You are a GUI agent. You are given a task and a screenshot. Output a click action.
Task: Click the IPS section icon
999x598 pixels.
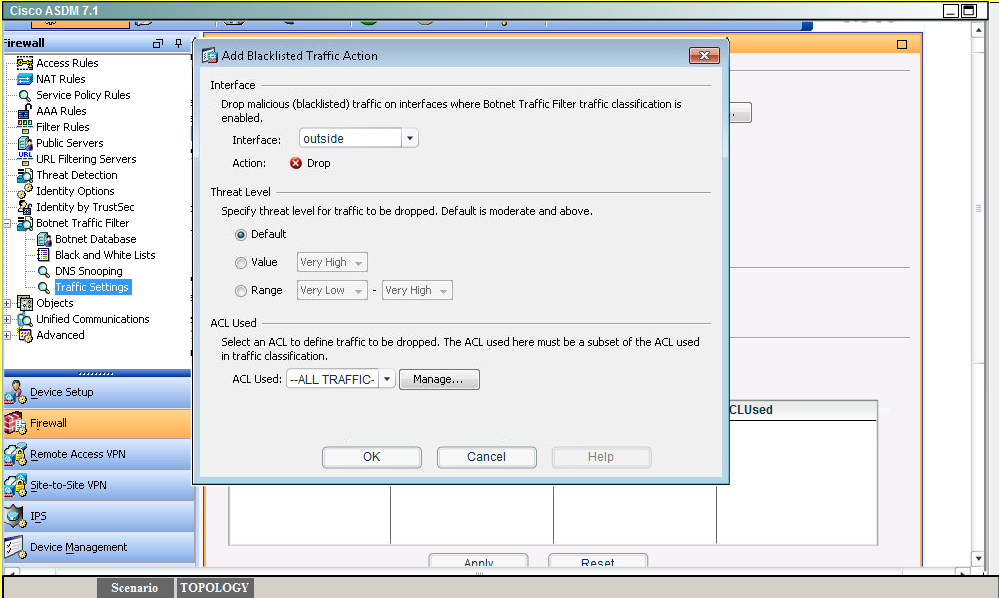pyautogui.click(x=15, y=516)
